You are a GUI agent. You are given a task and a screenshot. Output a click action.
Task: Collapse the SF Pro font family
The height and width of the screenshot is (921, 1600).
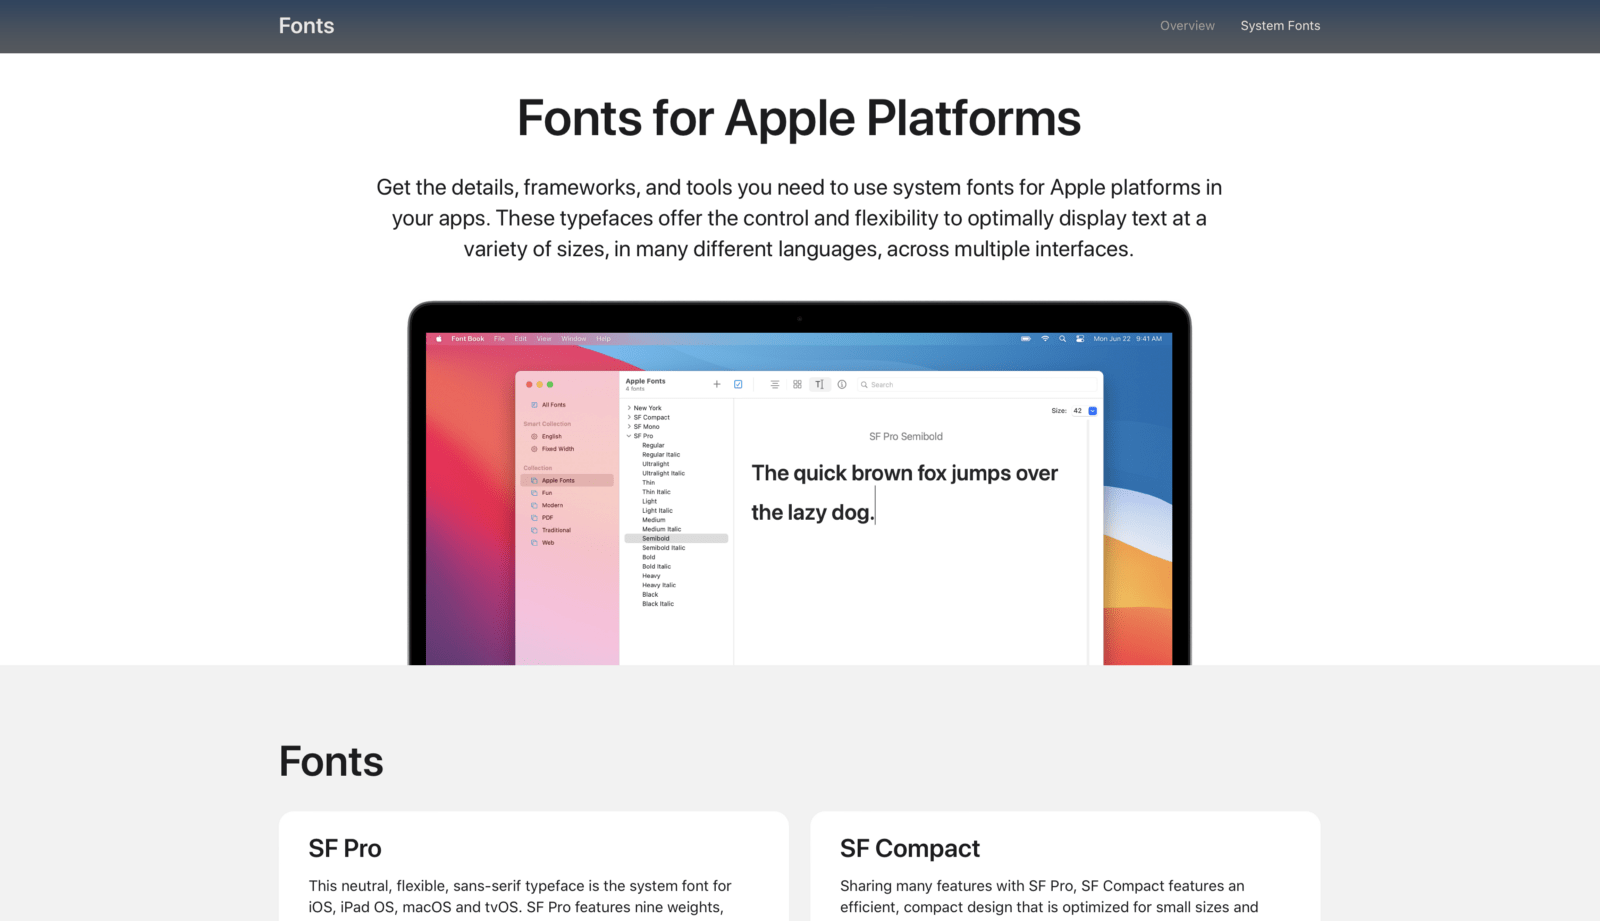pos(629,435)
